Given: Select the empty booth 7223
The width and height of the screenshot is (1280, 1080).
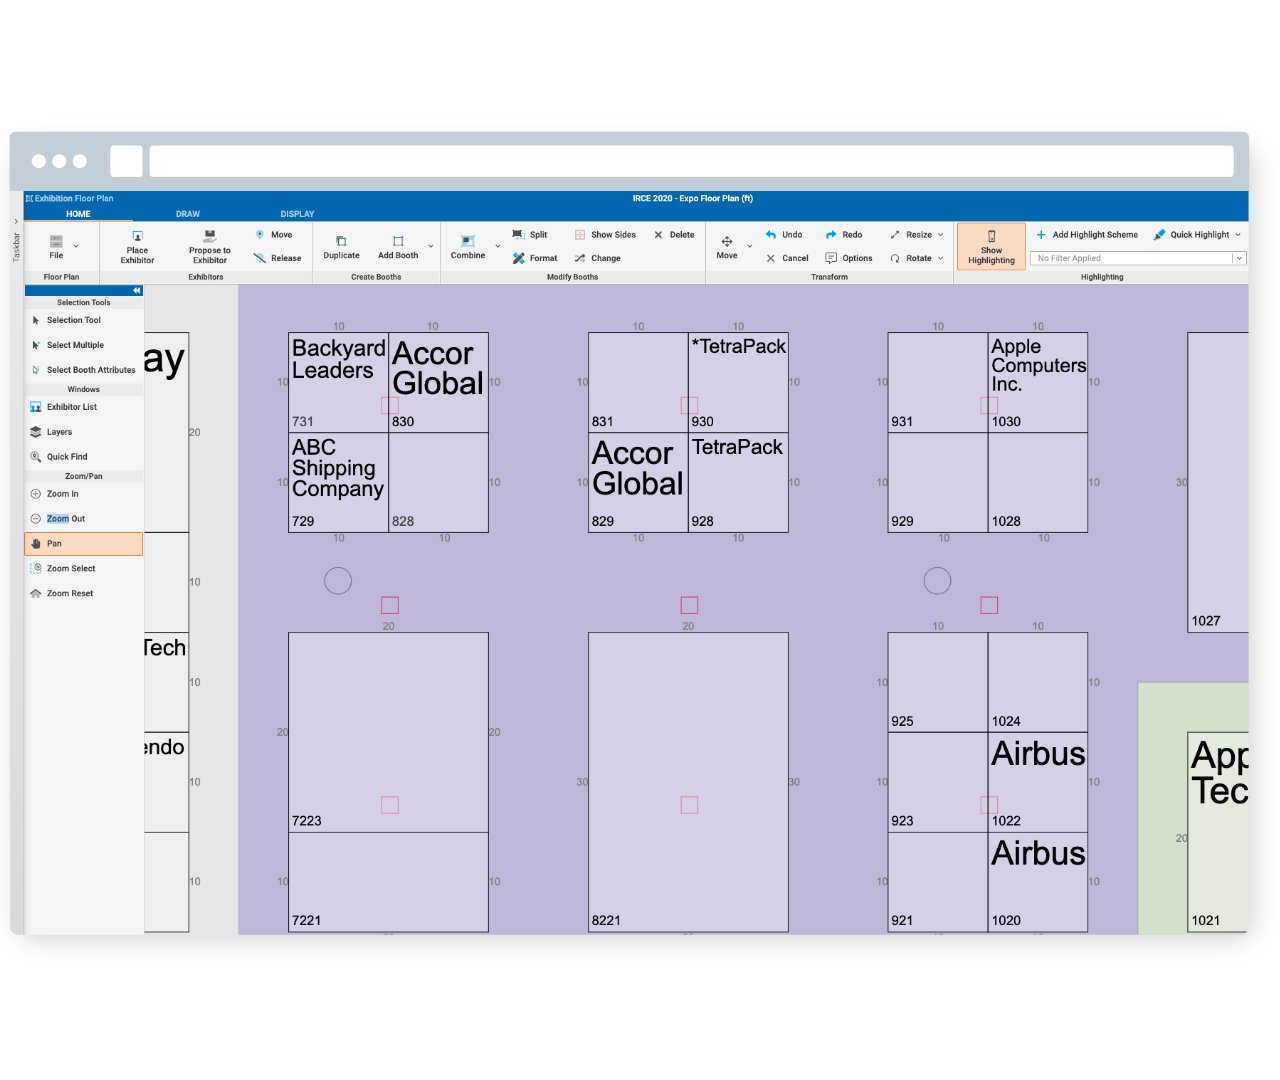Looking at the screenshot, I should click(x=388, y=732).
